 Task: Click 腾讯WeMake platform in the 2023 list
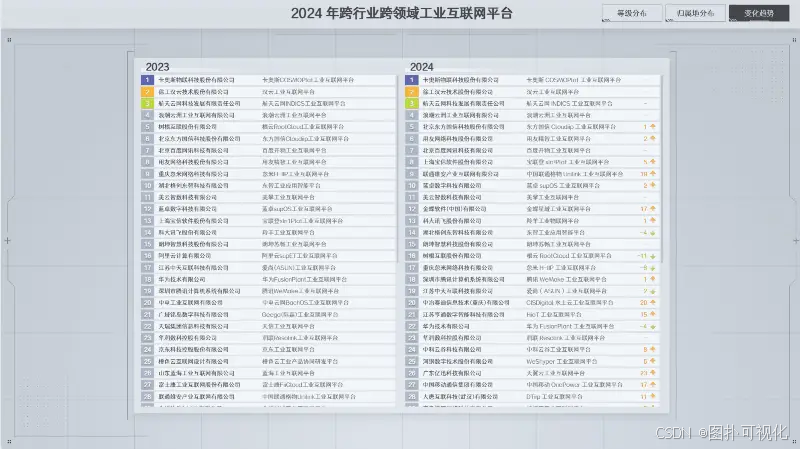[300, 291]
